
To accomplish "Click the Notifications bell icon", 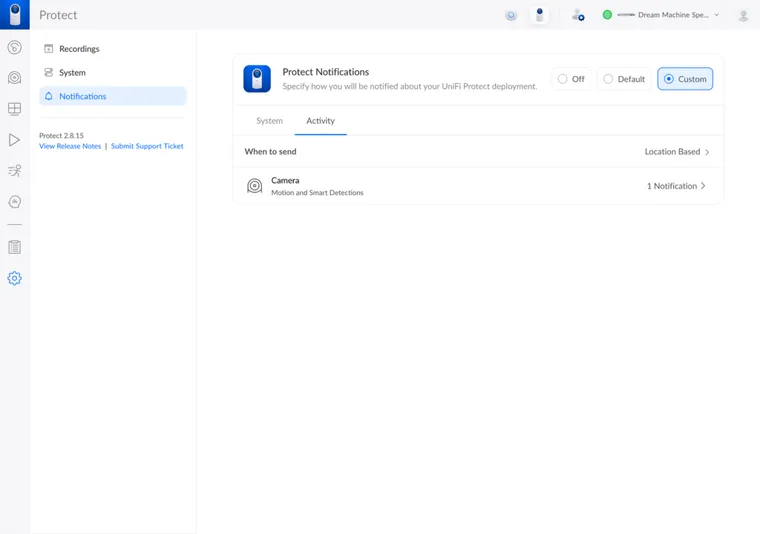I will click(x=48, y=96).
